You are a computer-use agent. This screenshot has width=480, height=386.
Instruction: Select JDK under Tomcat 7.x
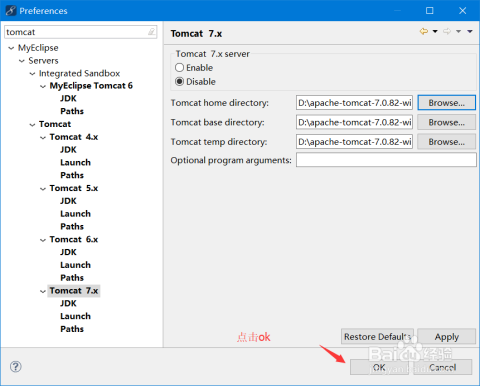pos(68,303)
